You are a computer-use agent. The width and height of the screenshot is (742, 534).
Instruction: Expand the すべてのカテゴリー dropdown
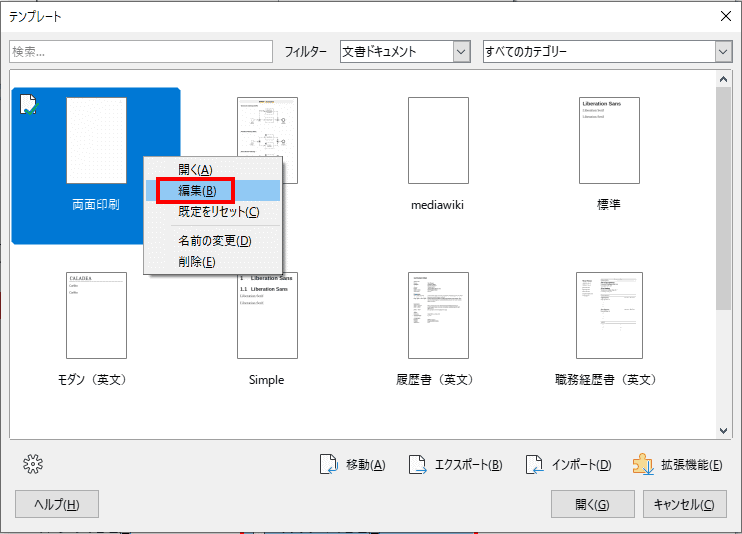(x=608, y=51)
